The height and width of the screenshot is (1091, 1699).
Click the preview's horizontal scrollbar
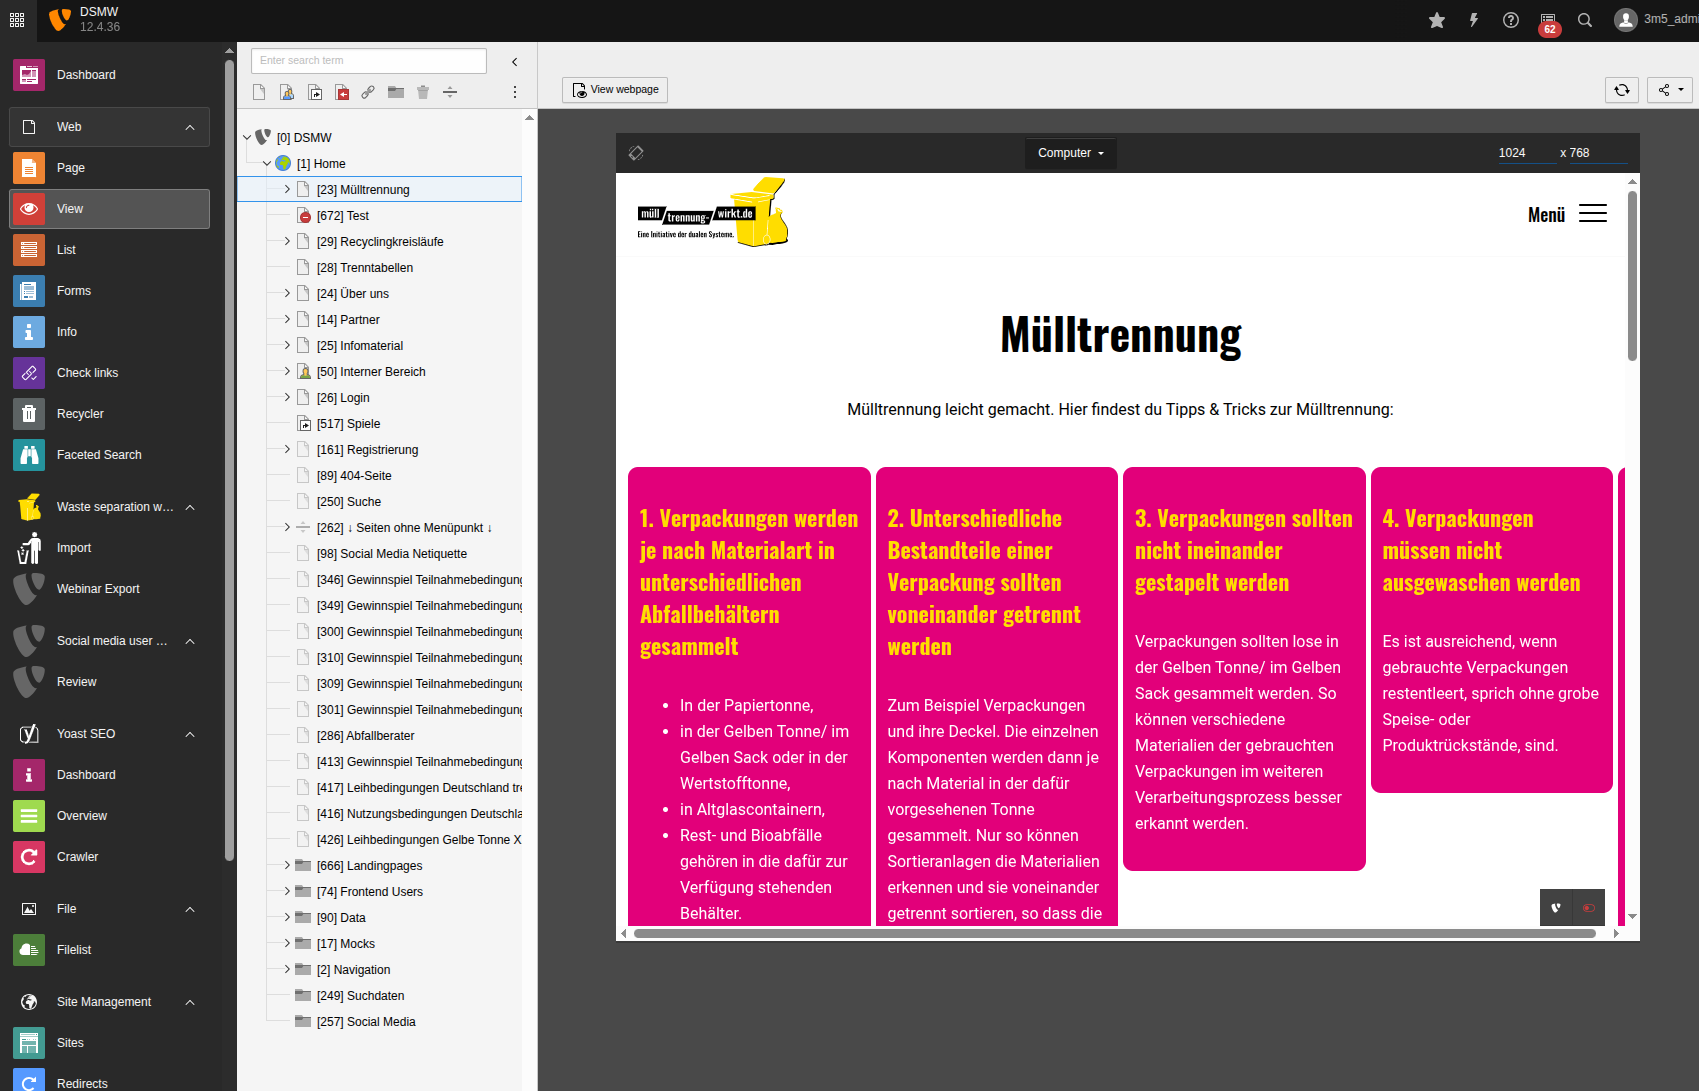click(1114, 934)
